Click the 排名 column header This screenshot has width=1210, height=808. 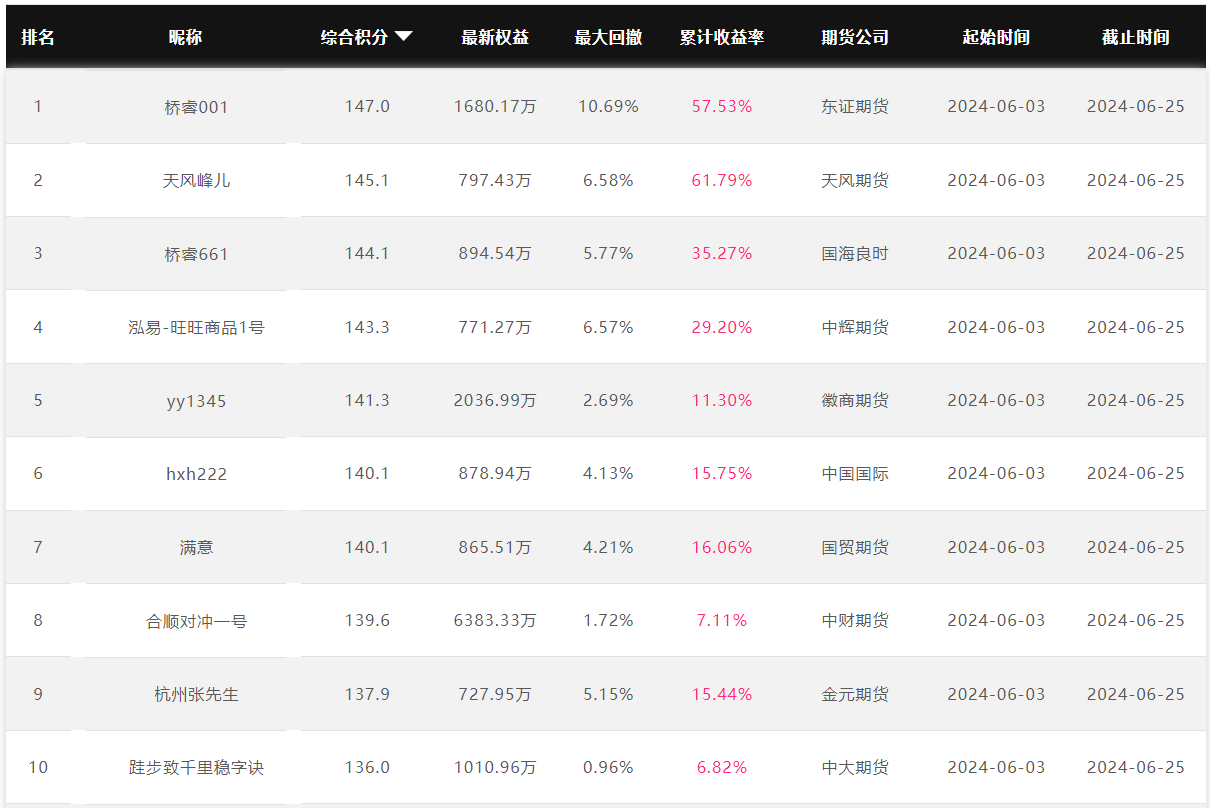click(38, 37)
